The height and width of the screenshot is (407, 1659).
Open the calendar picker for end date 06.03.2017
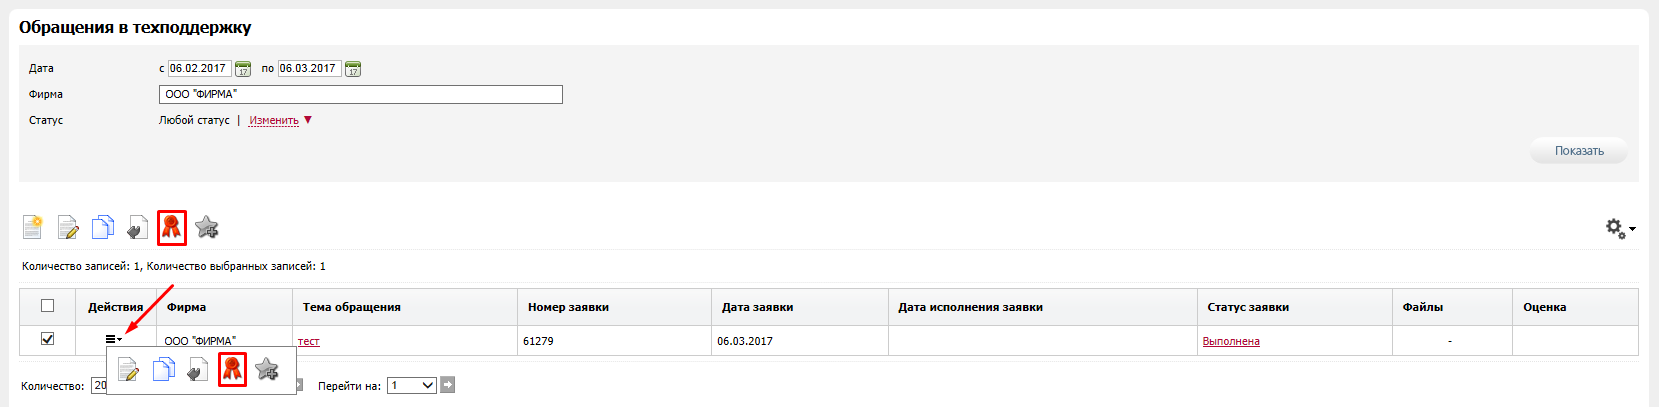pyautogui.click(x=353, y=69)
